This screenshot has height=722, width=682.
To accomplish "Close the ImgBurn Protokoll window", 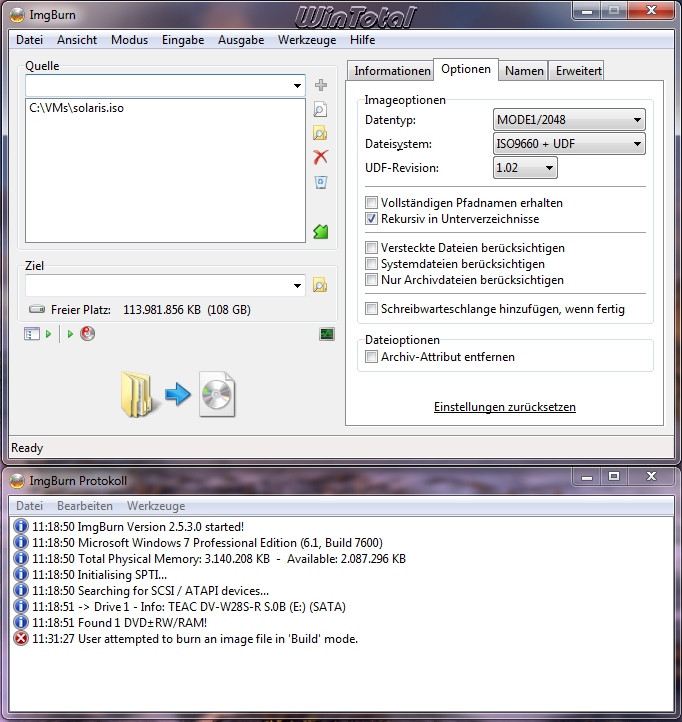I will [x=651, y=476].
